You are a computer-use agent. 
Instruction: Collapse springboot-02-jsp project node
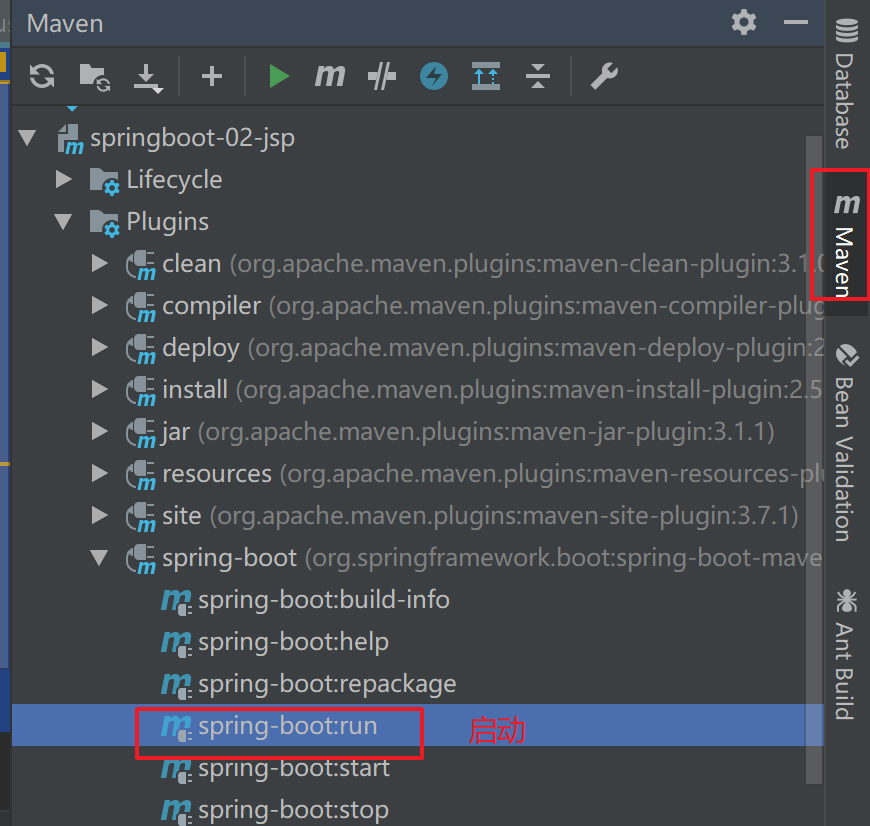point(27,137)
